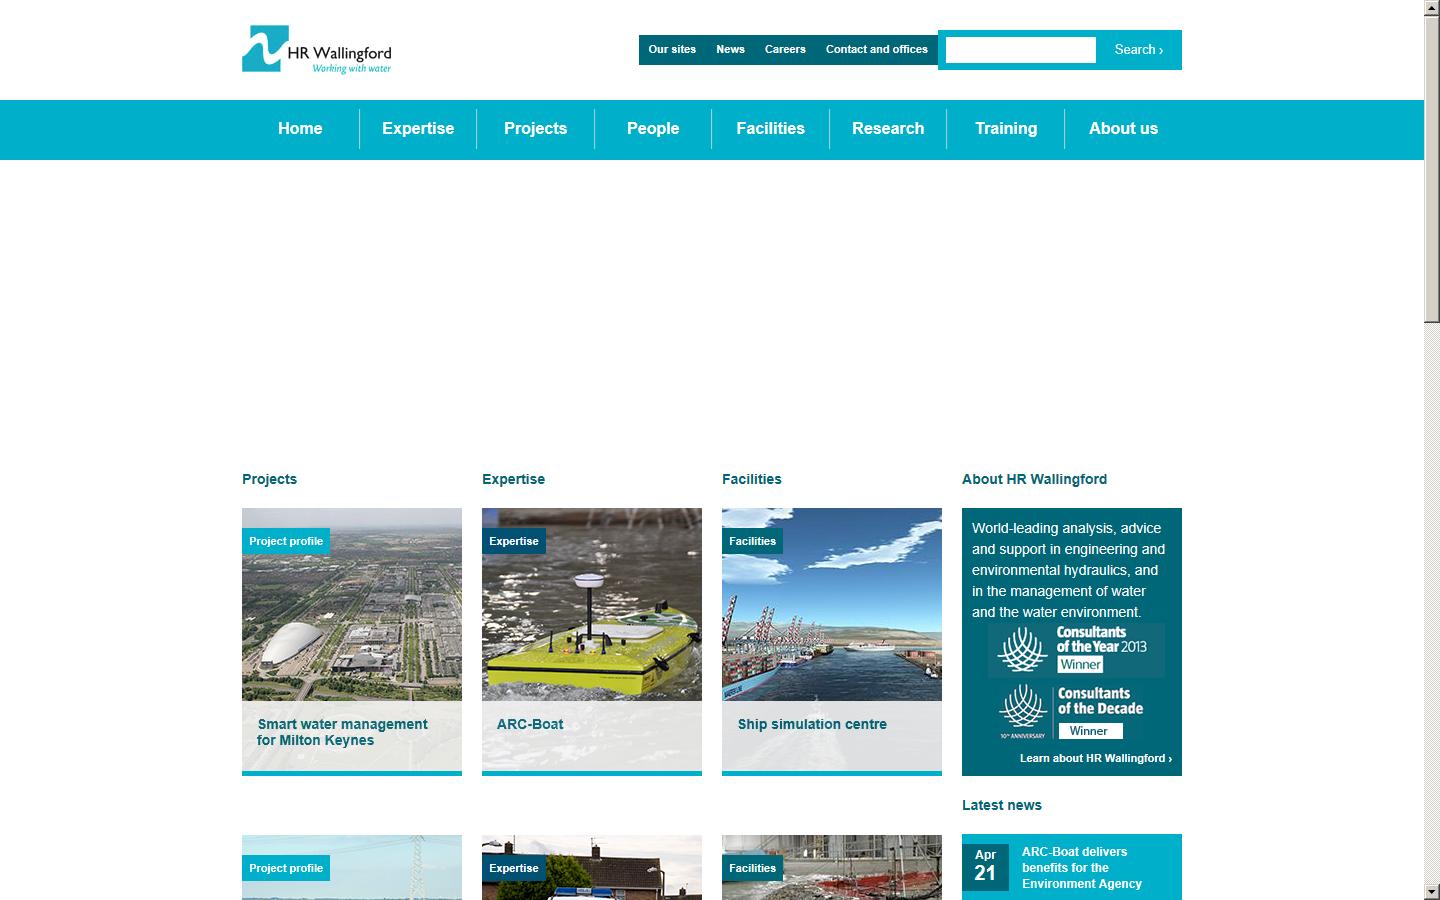Click the HR Wallingford logo
The width and height of the screenshot is (1440, 900).
pos(315,50)
